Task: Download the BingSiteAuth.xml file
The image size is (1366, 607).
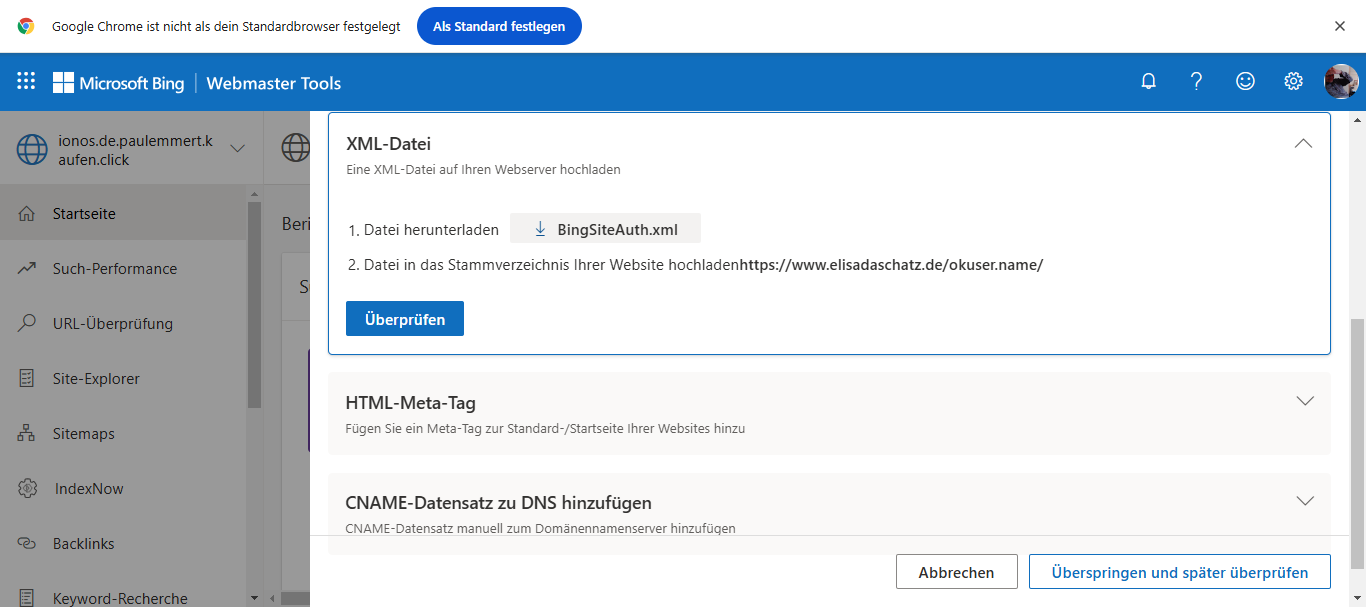Action: coord(605,229)
